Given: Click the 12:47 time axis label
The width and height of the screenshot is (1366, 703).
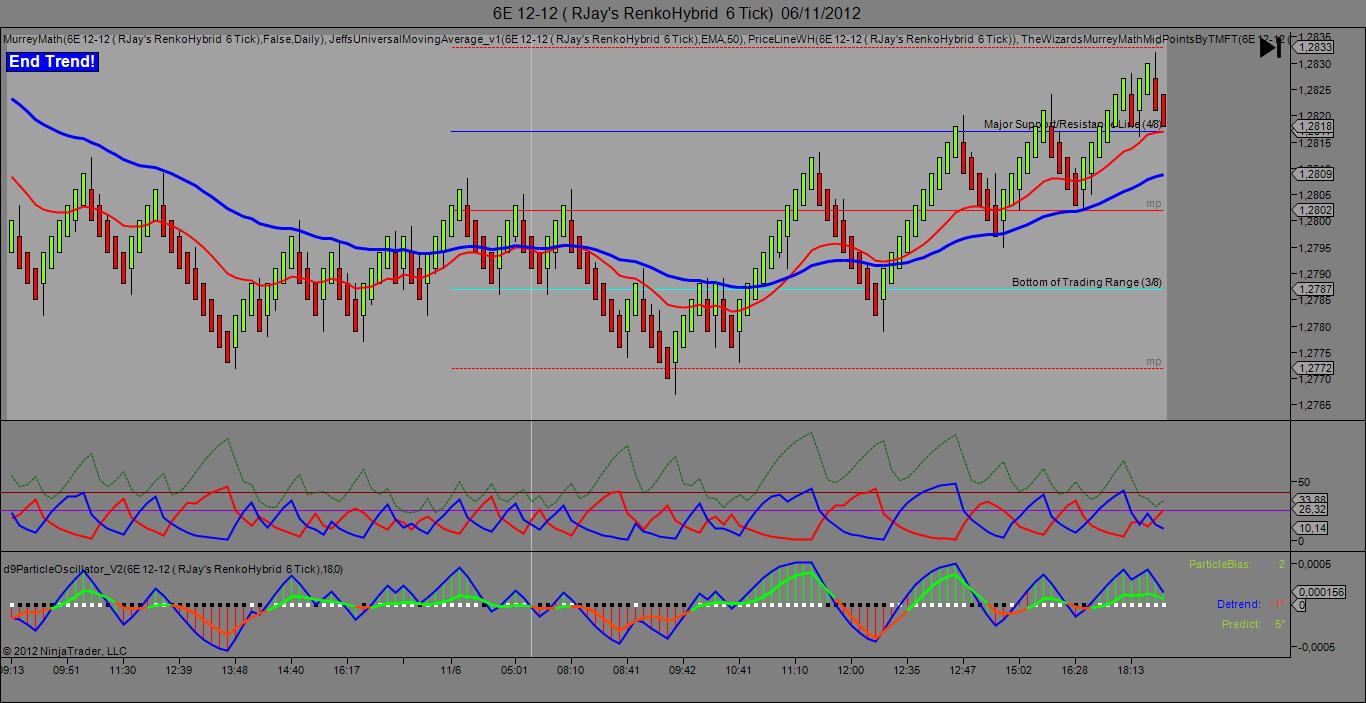Looking at the screenshot, I should (963, 671).
